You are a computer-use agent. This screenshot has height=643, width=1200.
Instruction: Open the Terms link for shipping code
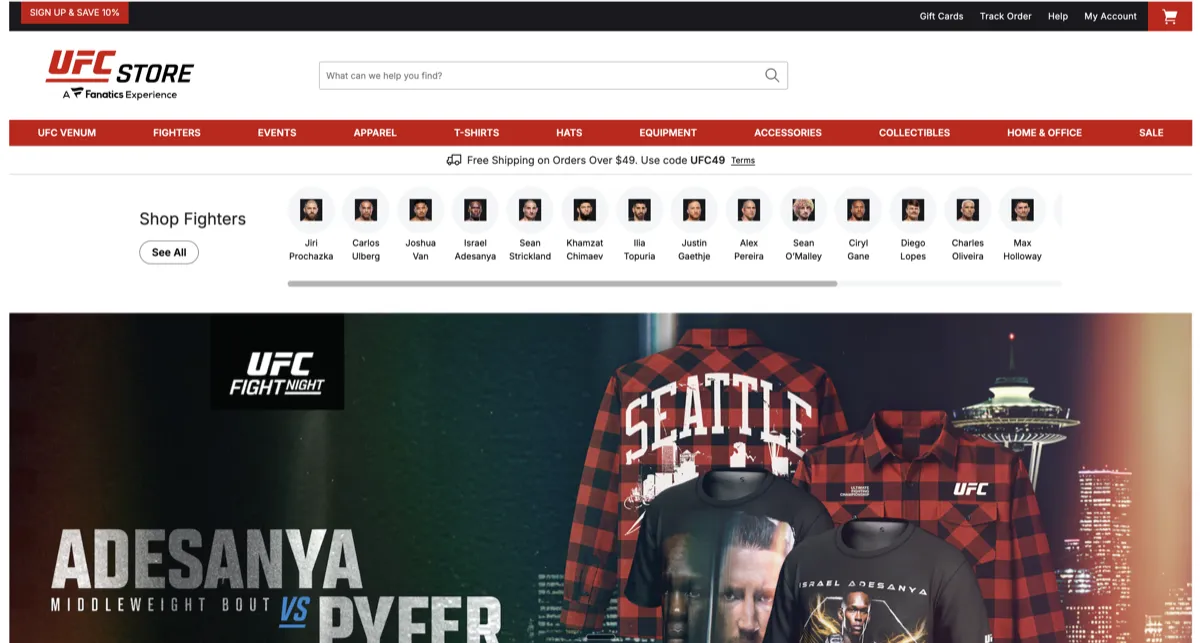click(x=742, y=160)
